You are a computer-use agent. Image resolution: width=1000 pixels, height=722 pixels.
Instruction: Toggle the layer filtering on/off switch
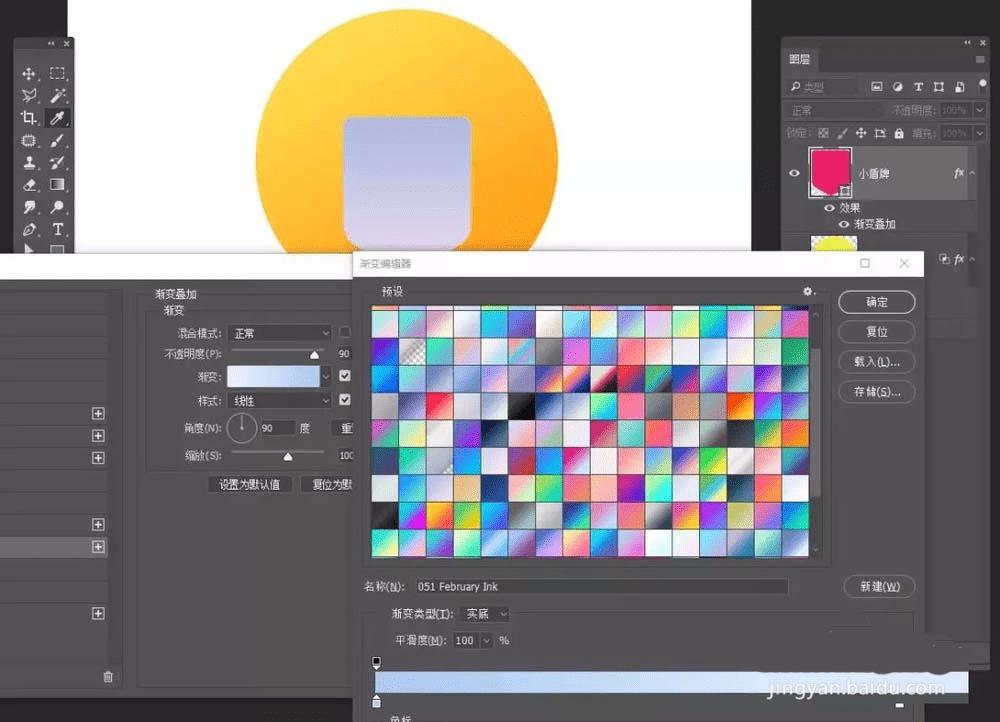(983, 84)
